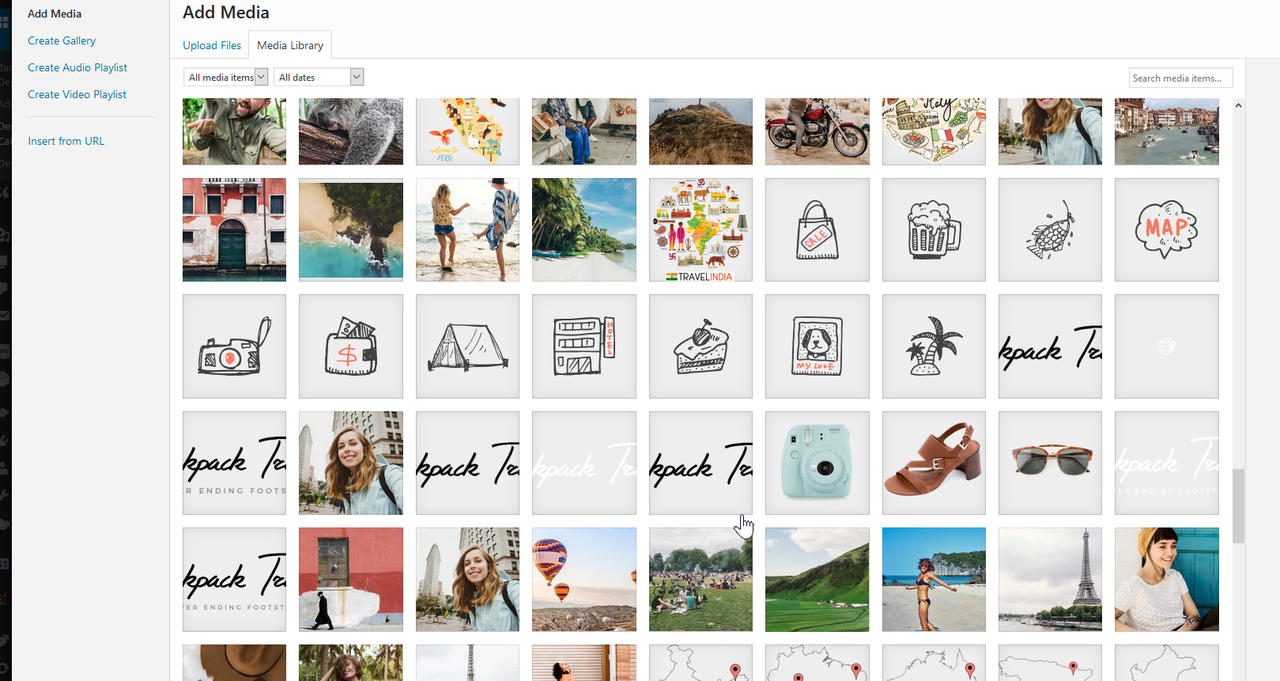Select the white logo with tagline thumbnail
This screenshot has width=1280, height=681.
[x=1167, y=463]
